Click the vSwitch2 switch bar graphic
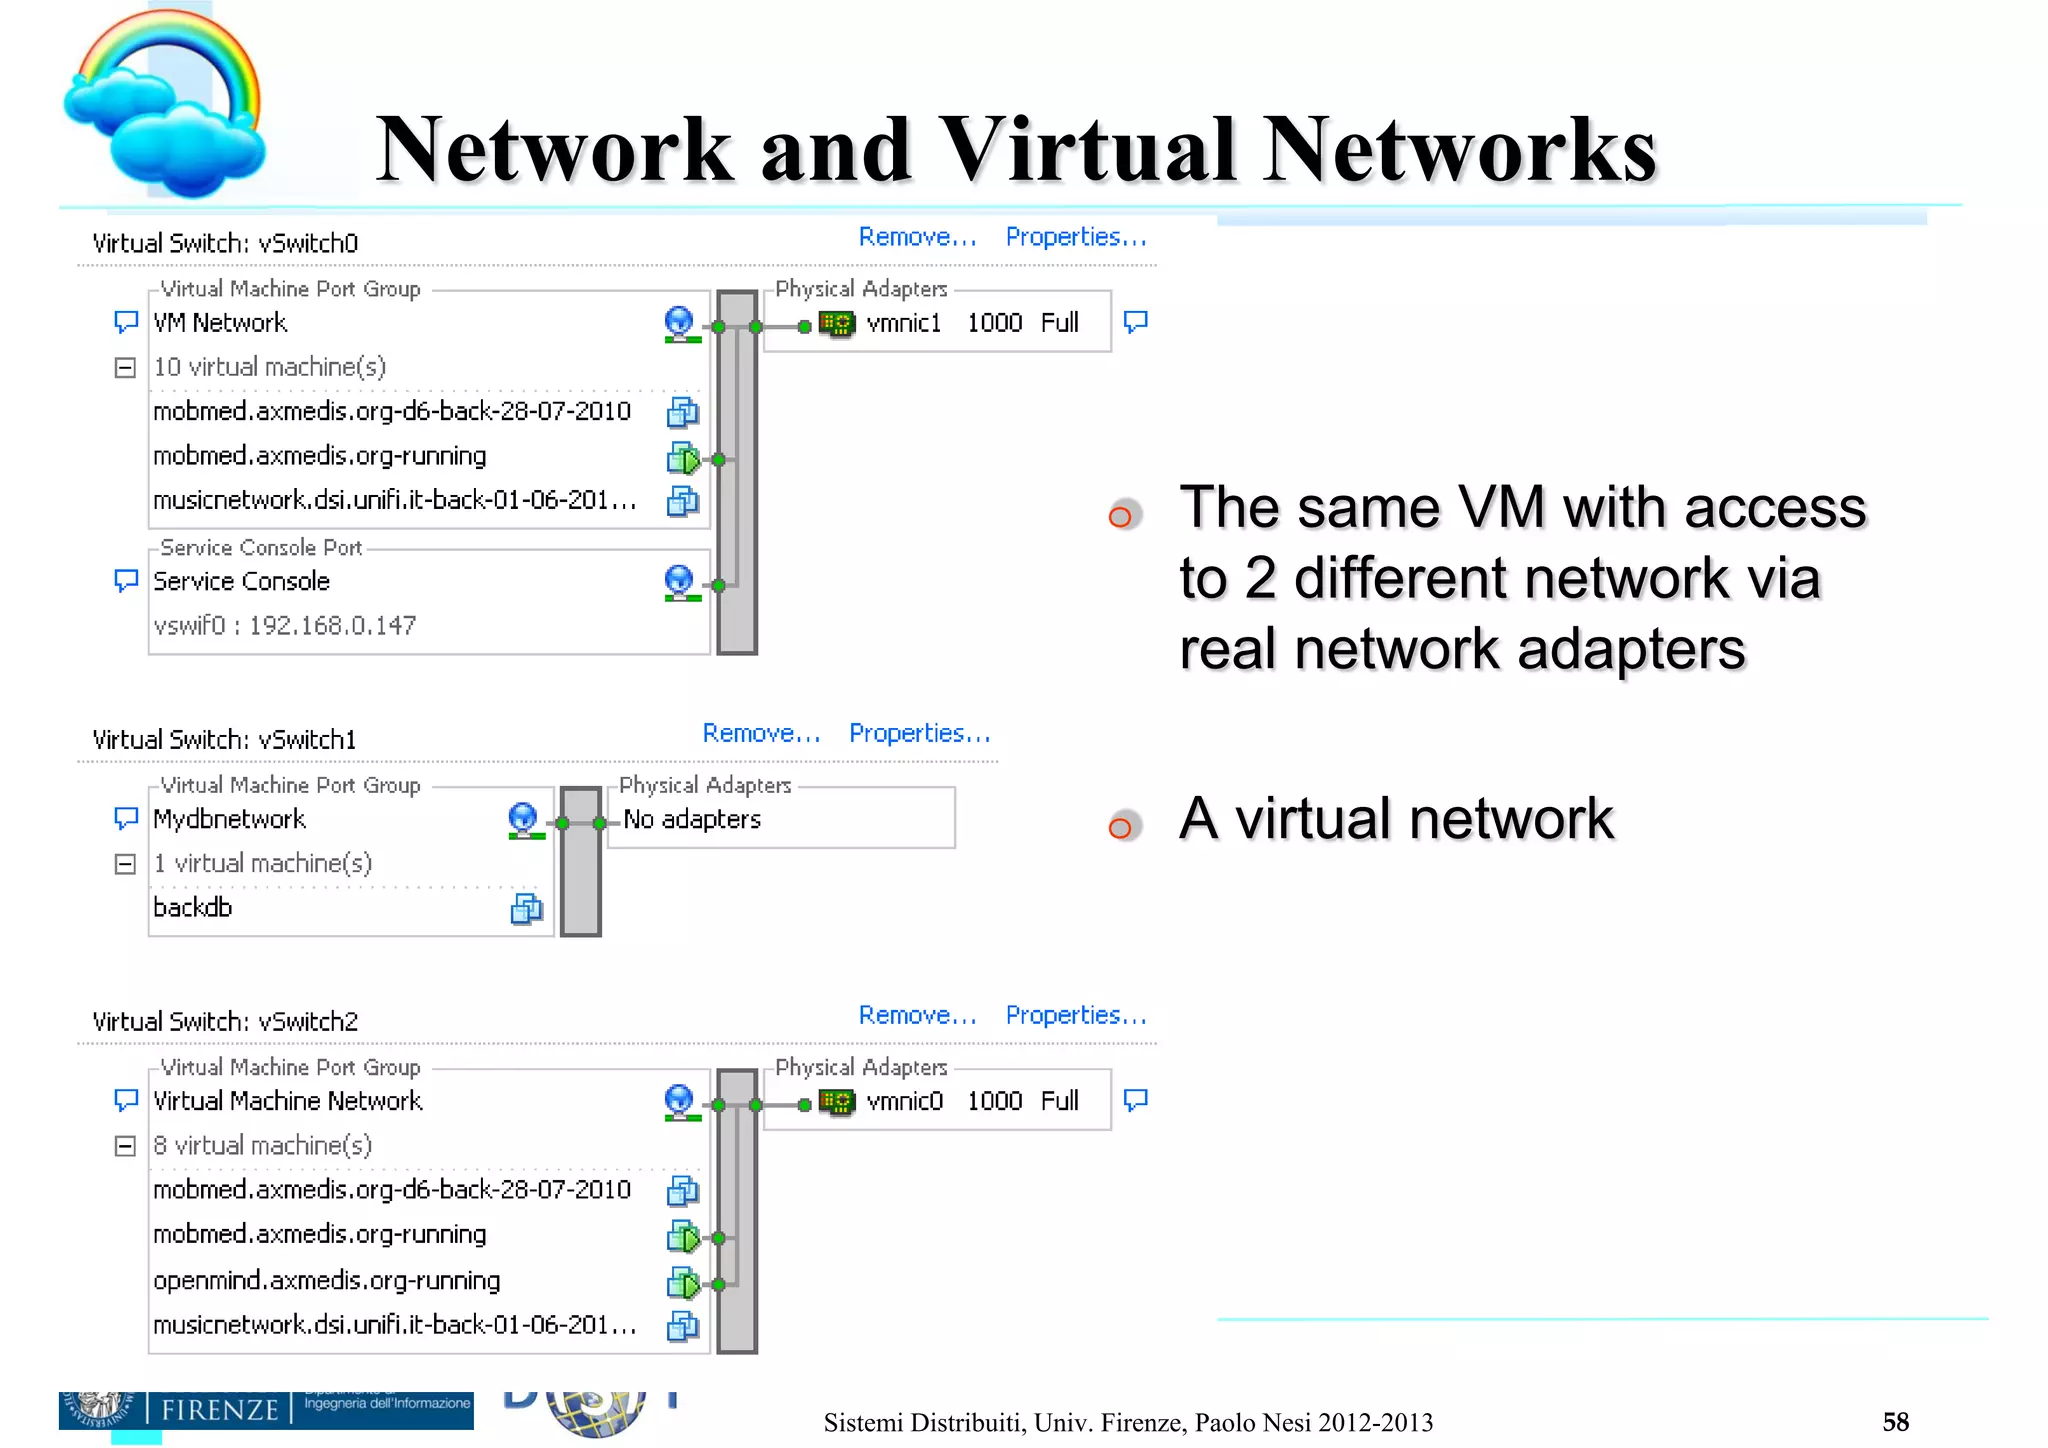2048x1448 pixels. click(x=737, y=1211)
